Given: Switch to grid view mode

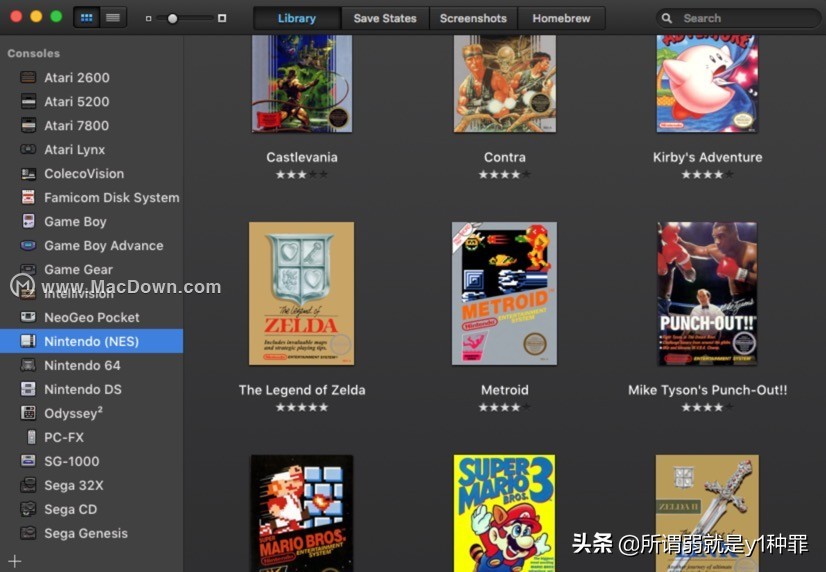Looking at the screenshot, I should [x=87, y=18].
